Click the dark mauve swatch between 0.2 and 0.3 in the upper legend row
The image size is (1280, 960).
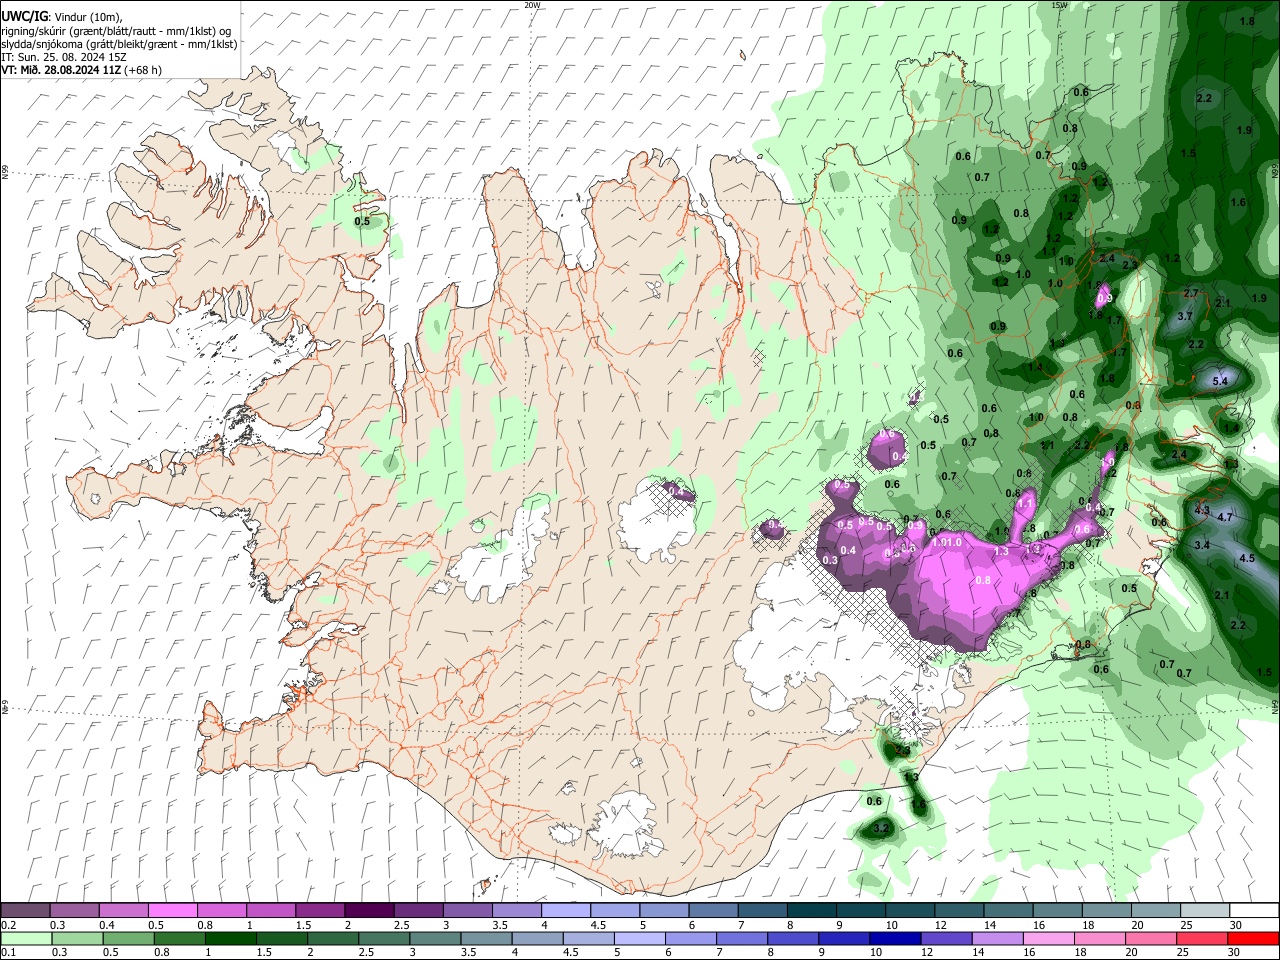[25, 910]
